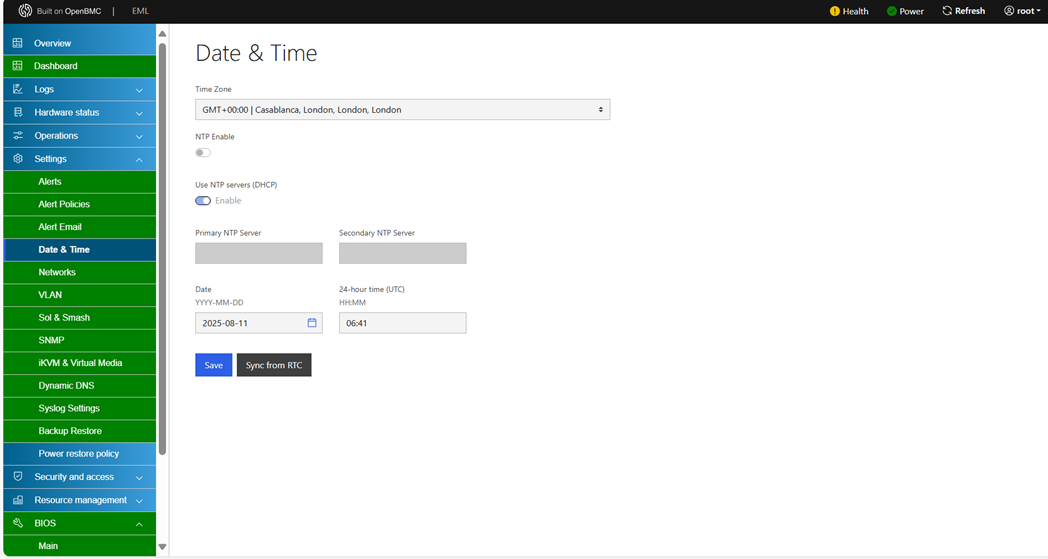Image resolution: width=1048 pixels, height=559 pixels.
Task: Click the Health warning status icon
Action: click(x=835, y=11)
